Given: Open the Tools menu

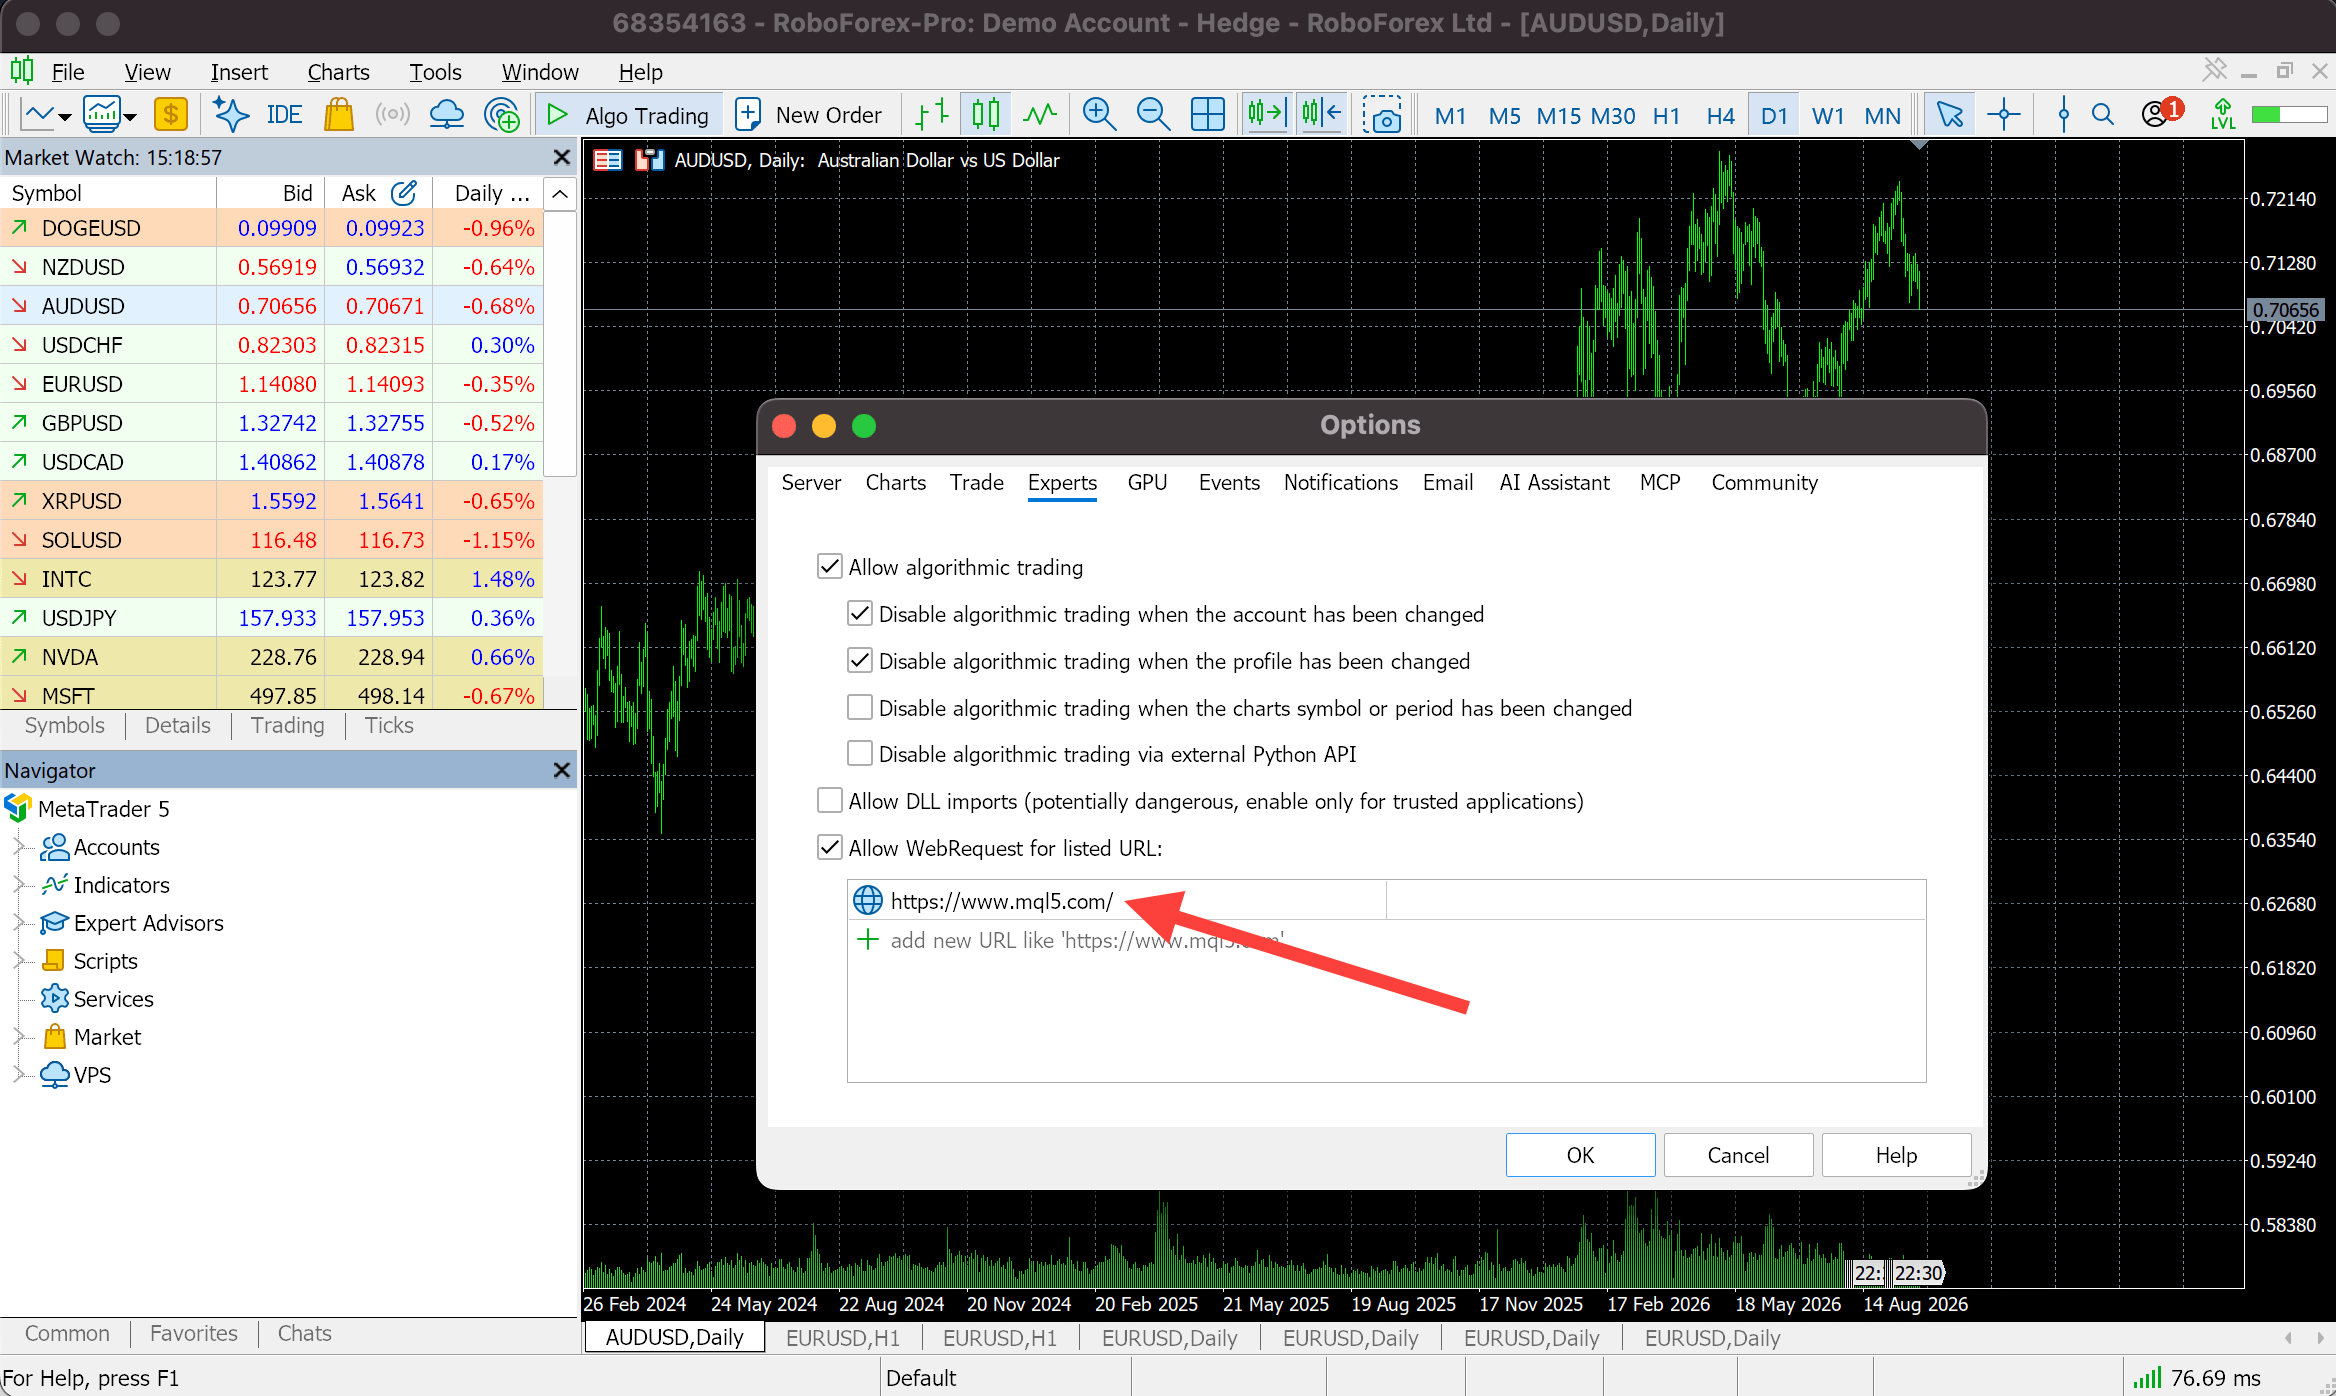Looking at the screenshot, I should pos(435,72).
